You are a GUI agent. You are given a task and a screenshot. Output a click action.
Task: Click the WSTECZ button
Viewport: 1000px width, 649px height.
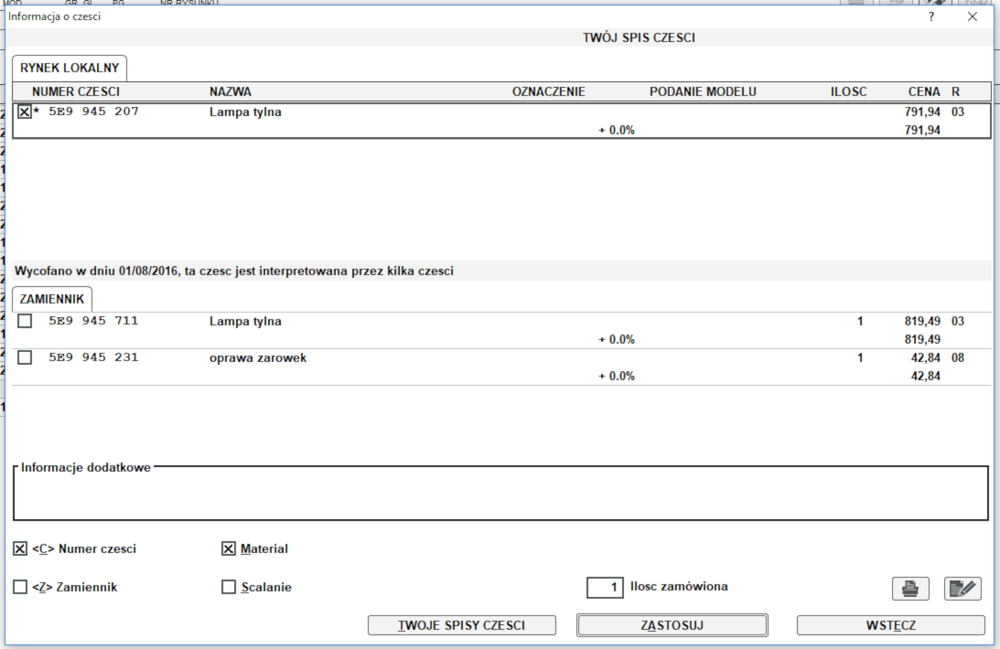coord(890,625)
